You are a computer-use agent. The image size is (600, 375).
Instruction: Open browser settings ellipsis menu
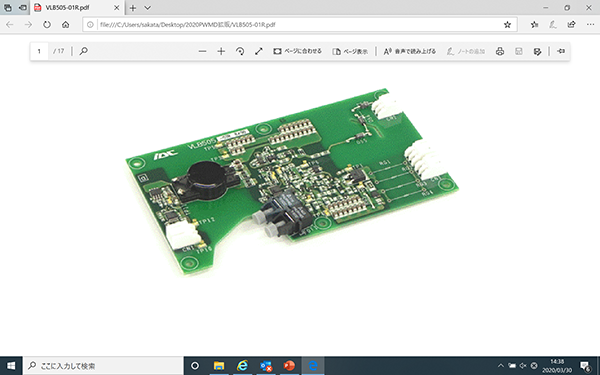point(590,25)
